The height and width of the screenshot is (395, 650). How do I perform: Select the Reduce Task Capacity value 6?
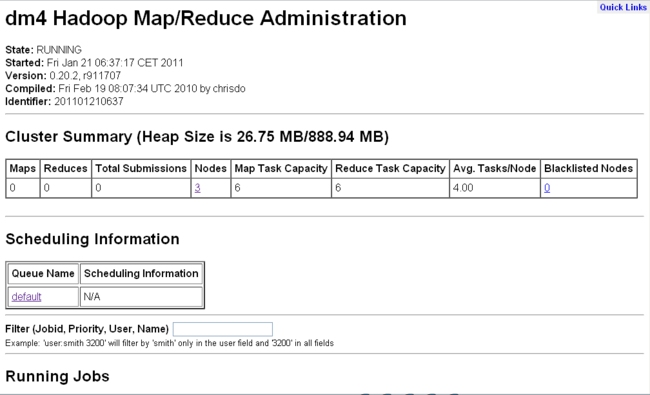(x=338, y=188)
